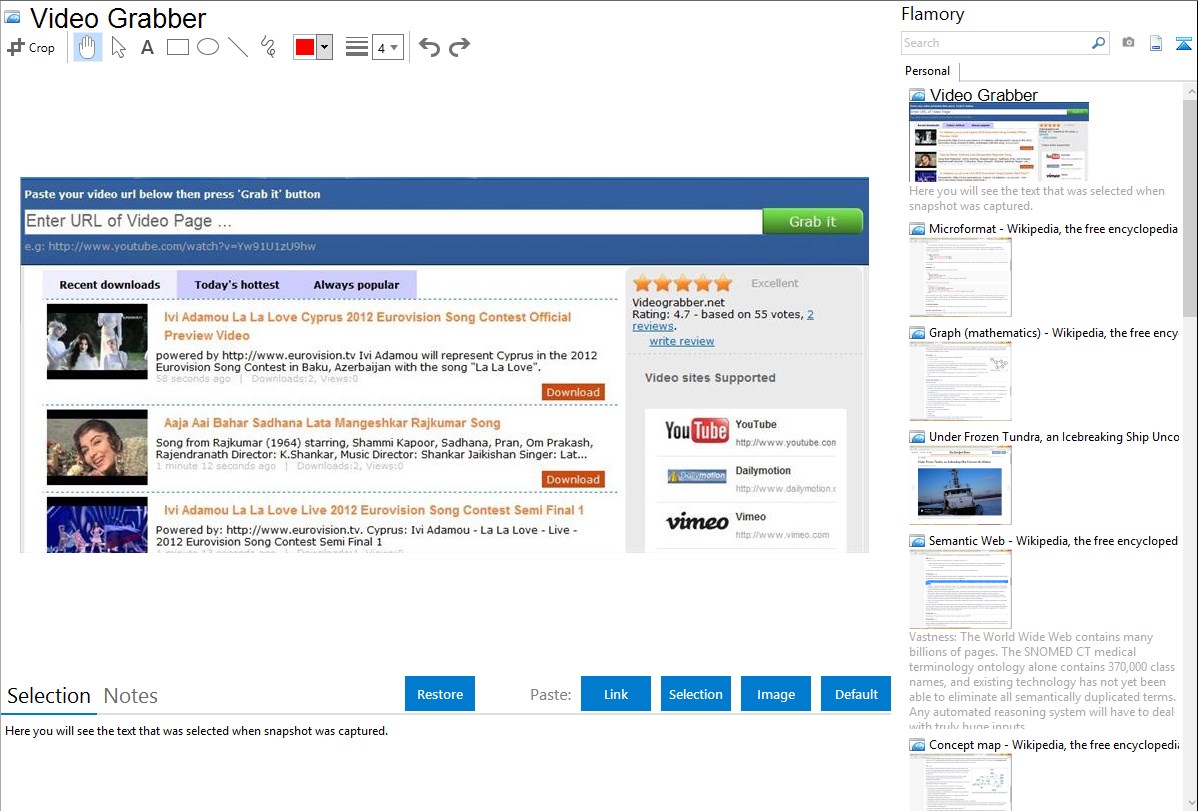Select the Crop tool
The height and width of the screenshot is (811, 1198).
pyautogui.click(x=31, y=47)
